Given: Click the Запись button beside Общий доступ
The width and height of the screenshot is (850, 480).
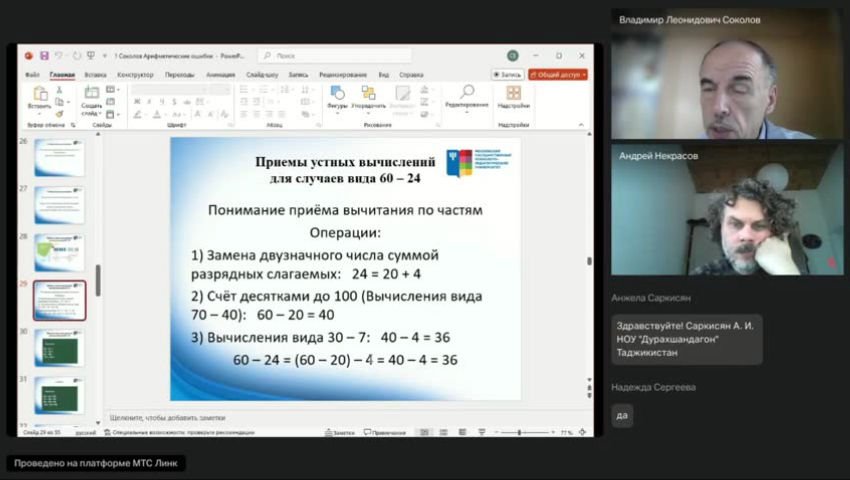Looking at the screenshot, I should pyautogui.click(x=507, y=75).
